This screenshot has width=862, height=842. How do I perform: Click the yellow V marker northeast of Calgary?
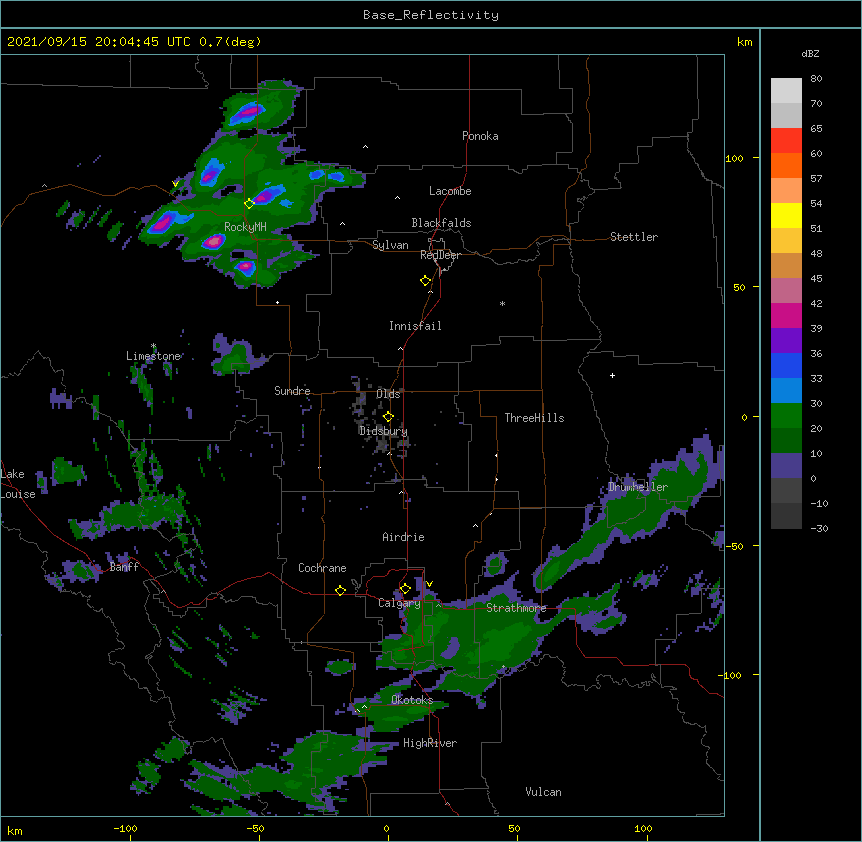(429, 584)
